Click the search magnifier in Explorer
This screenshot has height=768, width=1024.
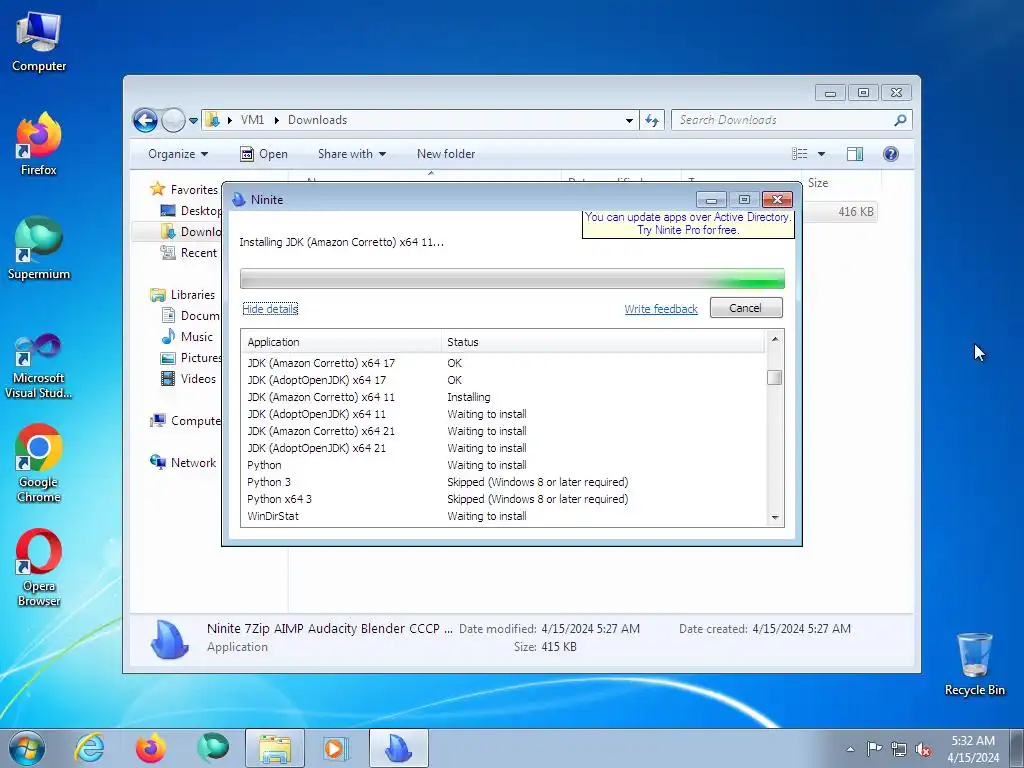(900, 120)
